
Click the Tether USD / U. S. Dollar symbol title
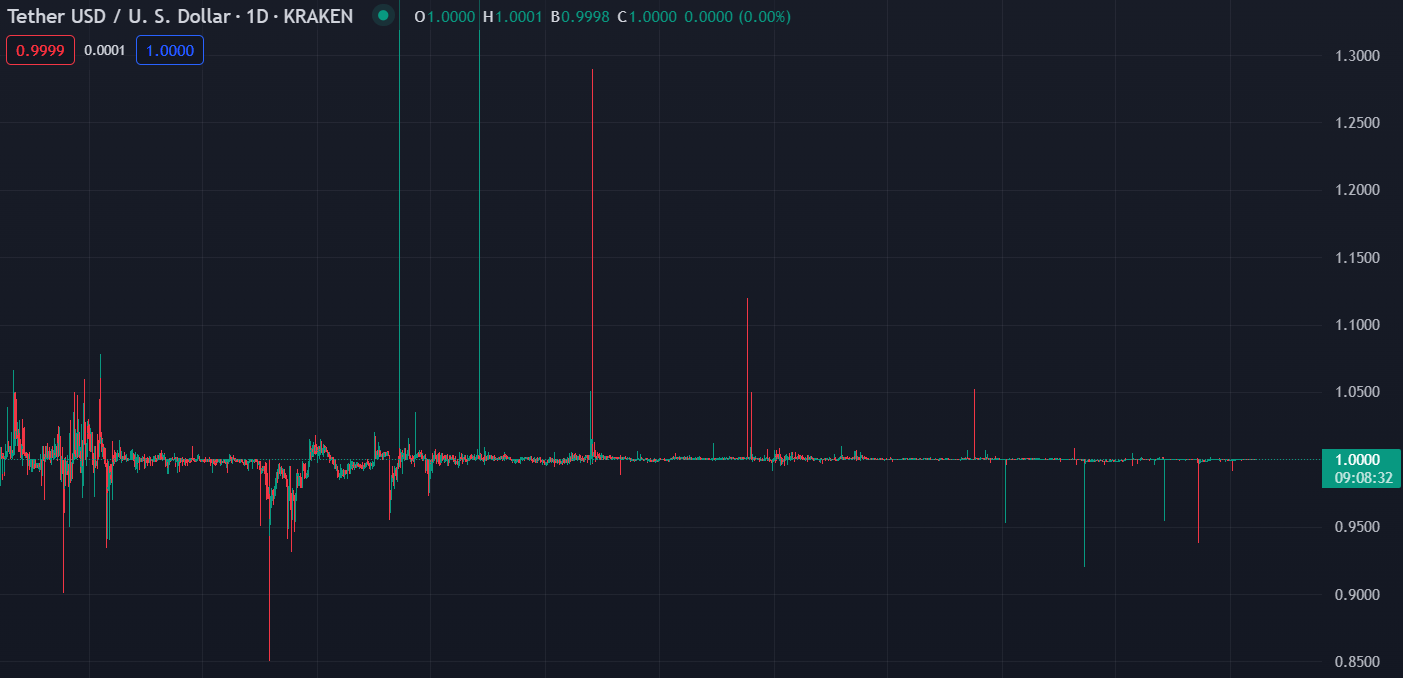180,17
